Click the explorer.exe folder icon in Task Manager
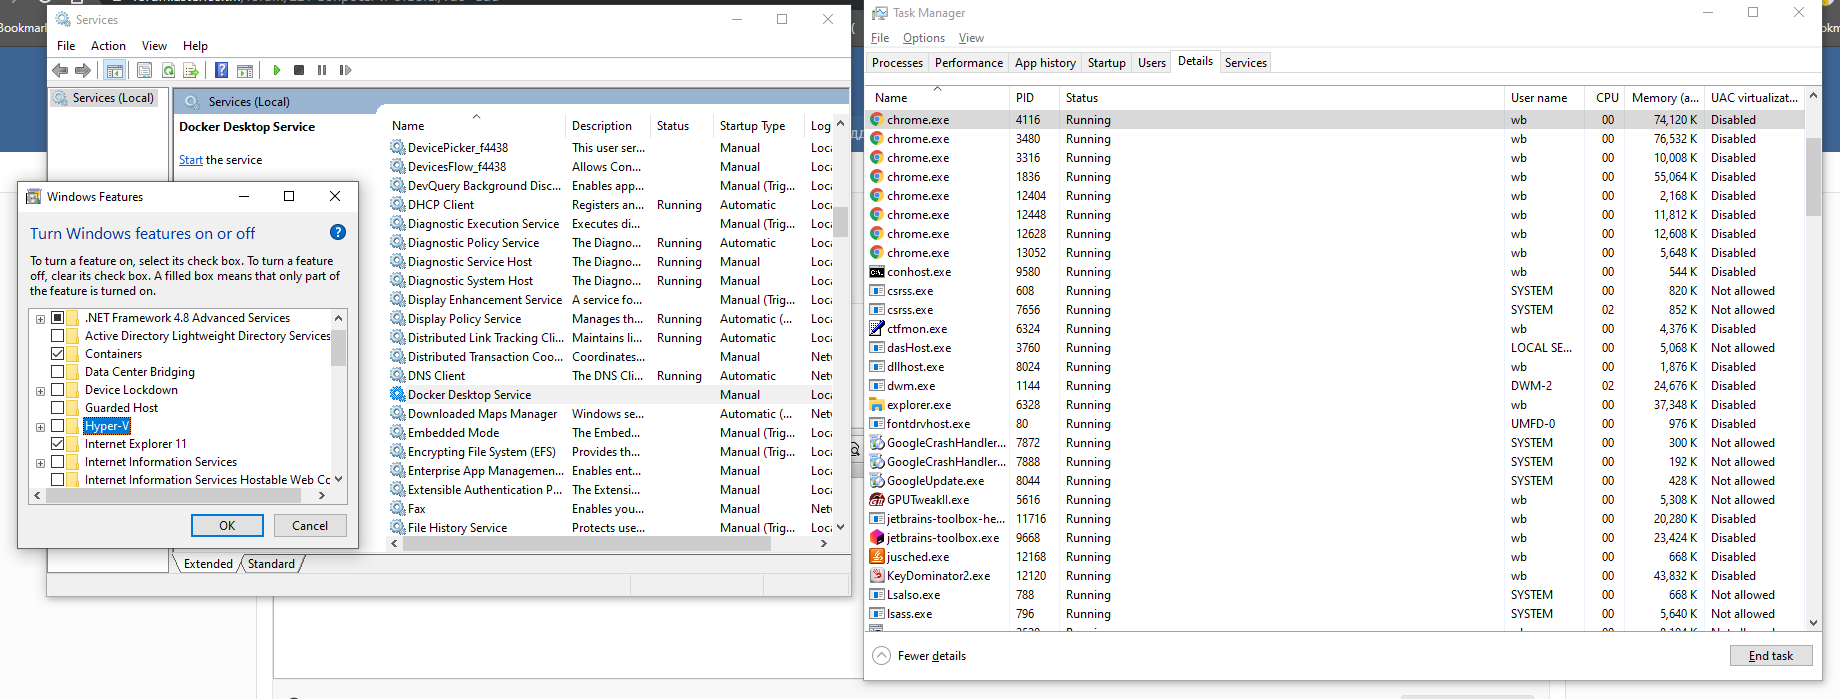Image resolution: width=1840 pixels, height=699 pixels. click(877, 405)
